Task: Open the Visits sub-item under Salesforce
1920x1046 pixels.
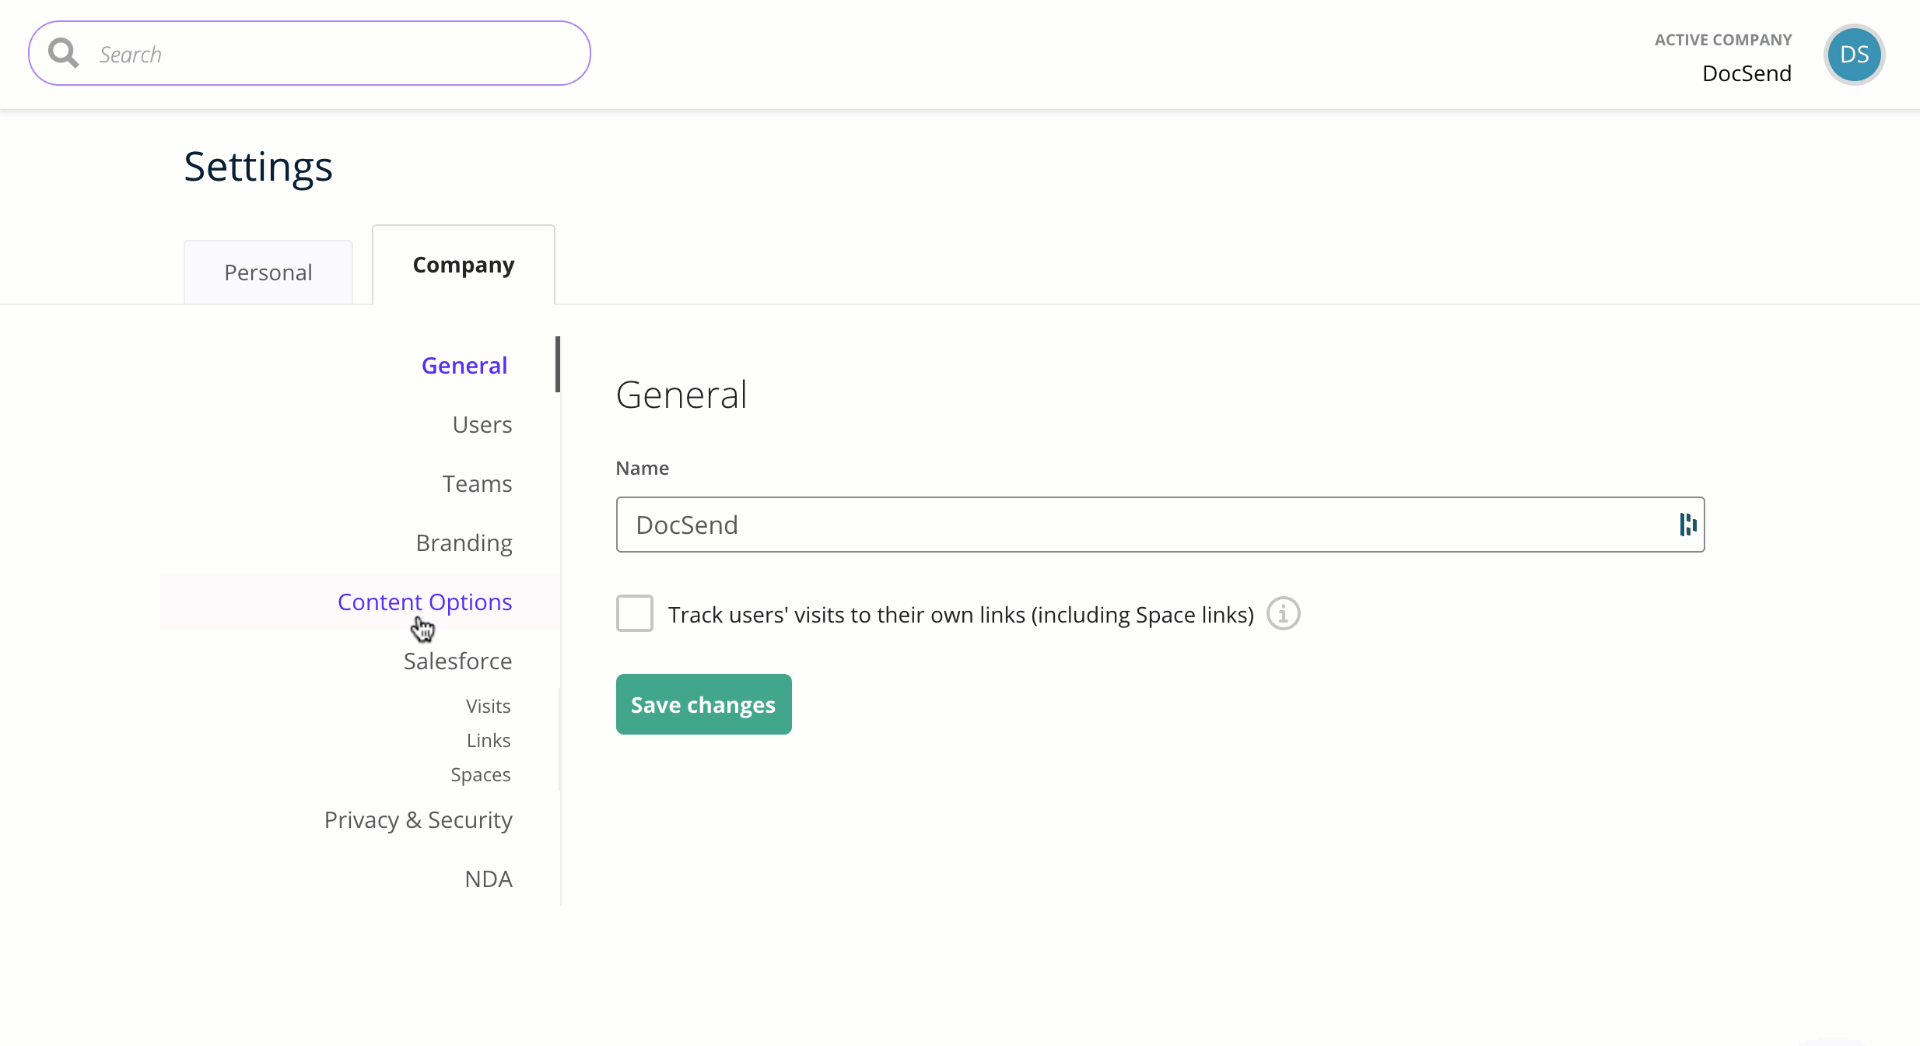Action: 488,706
